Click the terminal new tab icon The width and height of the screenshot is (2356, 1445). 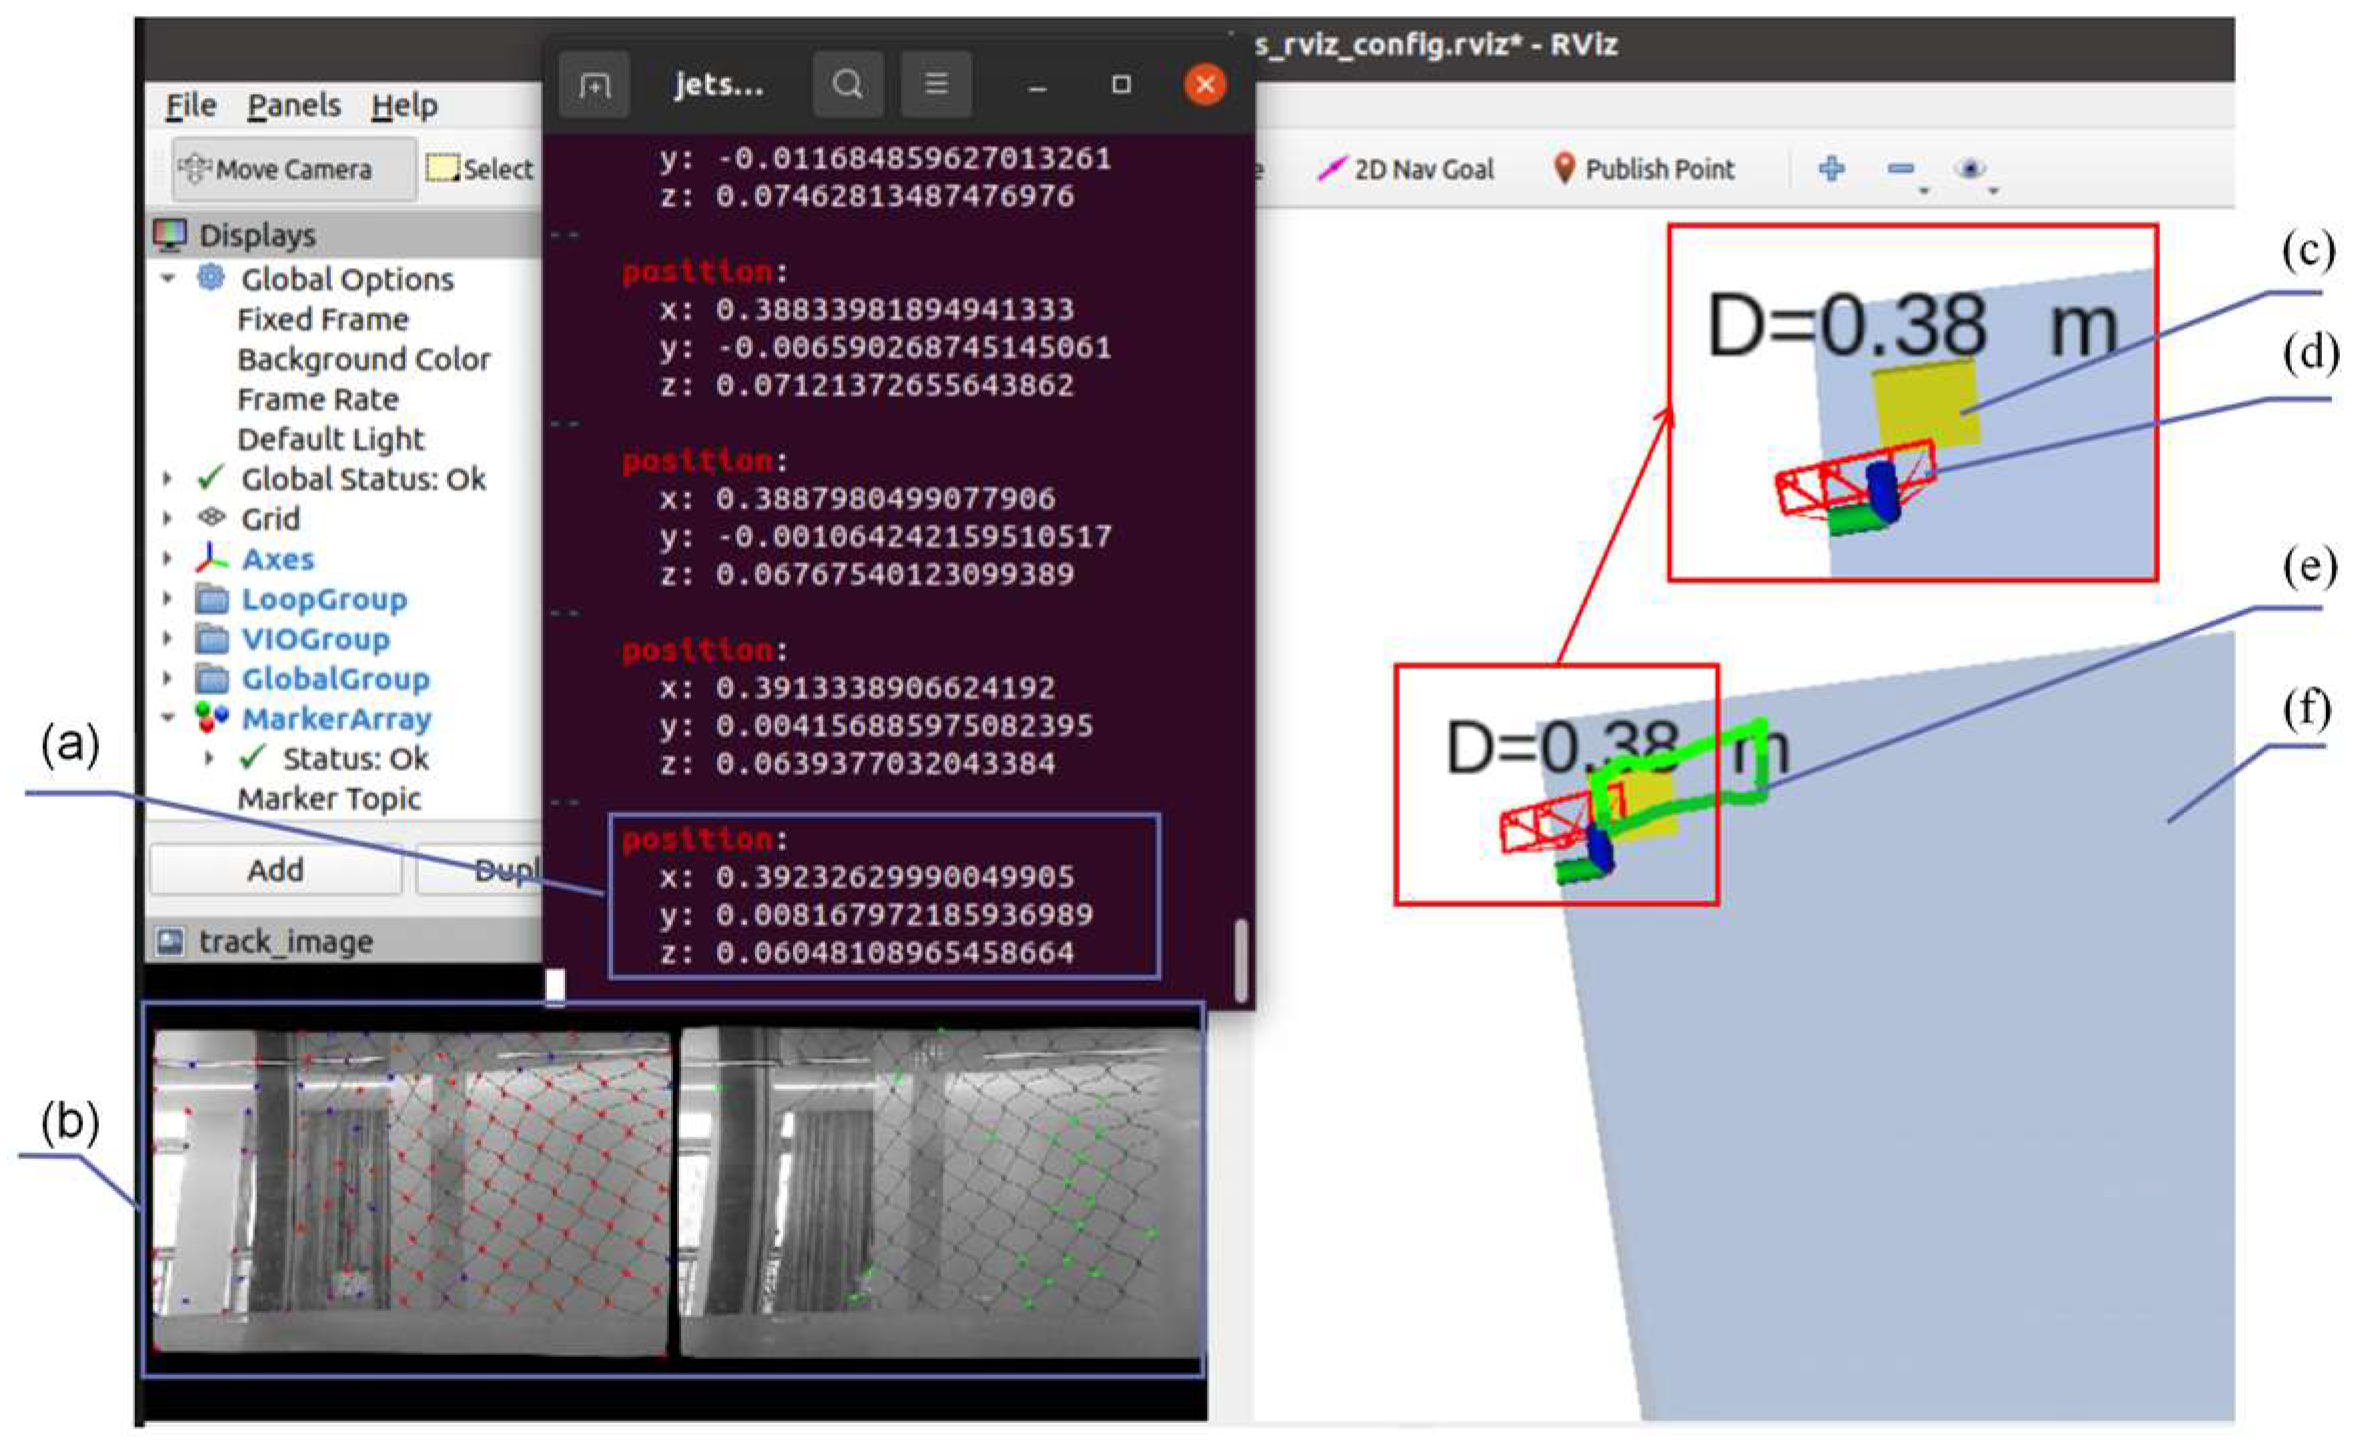click(594, 86)
